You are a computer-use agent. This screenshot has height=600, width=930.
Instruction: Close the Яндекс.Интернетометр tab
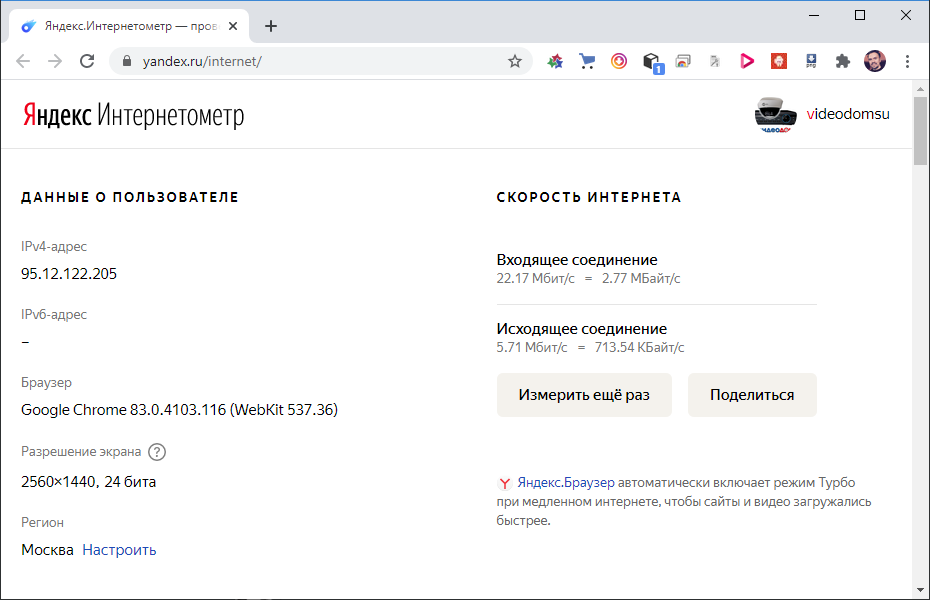[233, 26]
